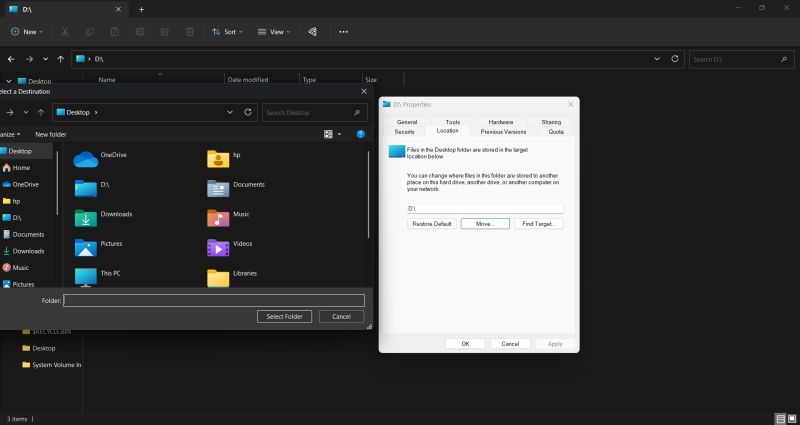Cancel the Select a Destination dialog
The image size is (800, 425).
click(x=341, y=316)
